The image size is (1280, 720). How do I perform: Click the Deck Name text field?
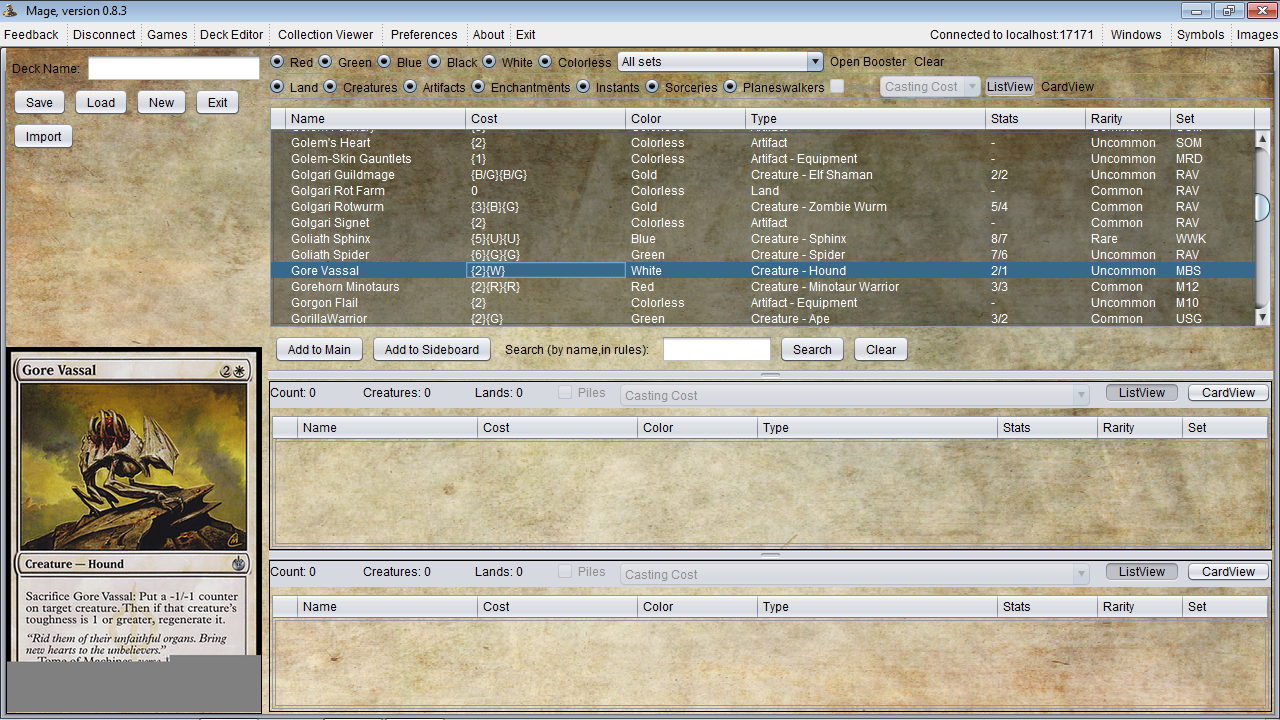coord(174,68)
